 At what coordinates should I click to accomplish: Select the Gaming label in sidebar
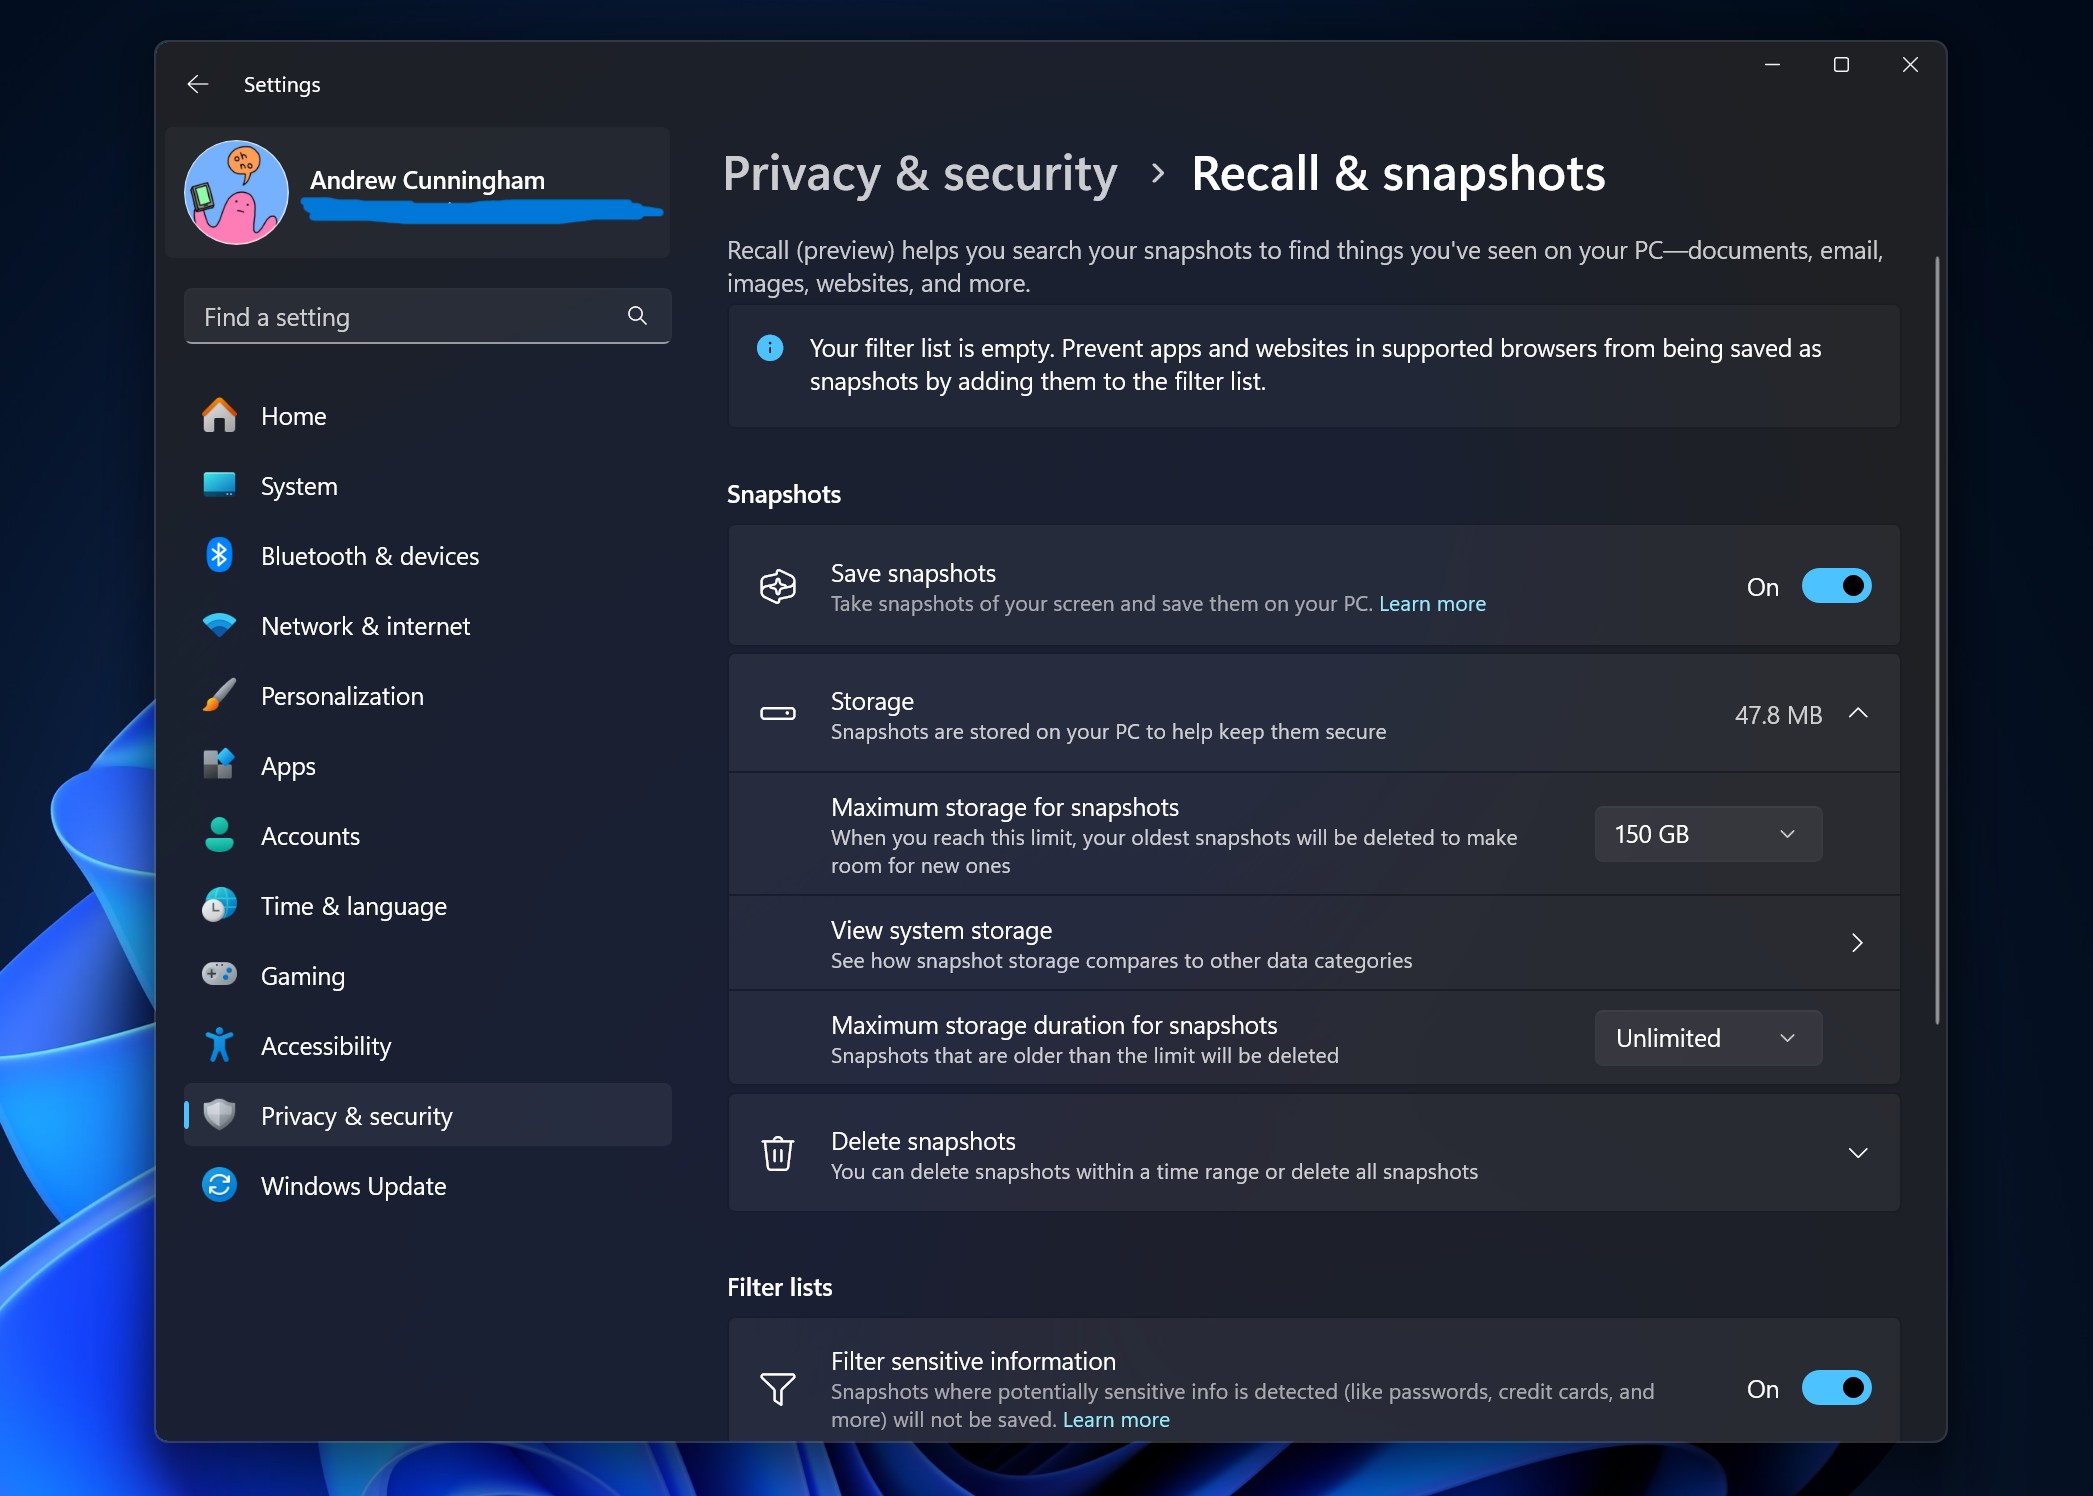pos(303,976)
